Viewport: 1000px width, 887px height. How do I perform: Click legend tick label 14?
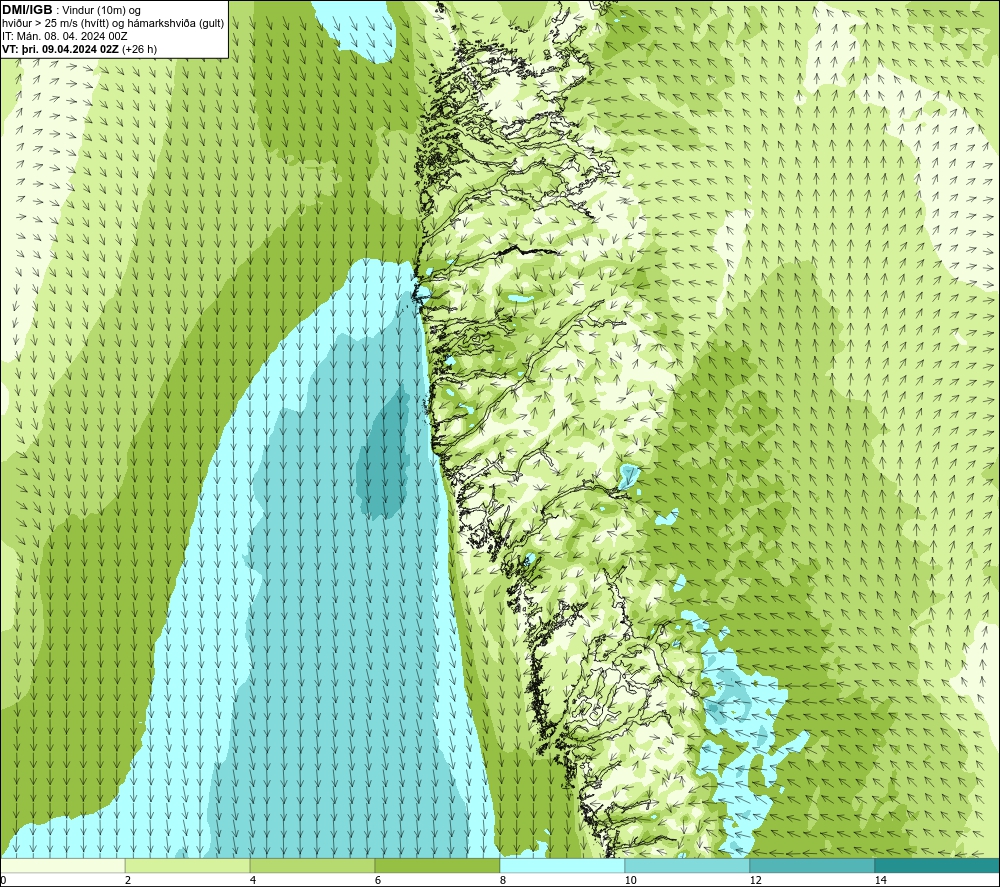880,880
